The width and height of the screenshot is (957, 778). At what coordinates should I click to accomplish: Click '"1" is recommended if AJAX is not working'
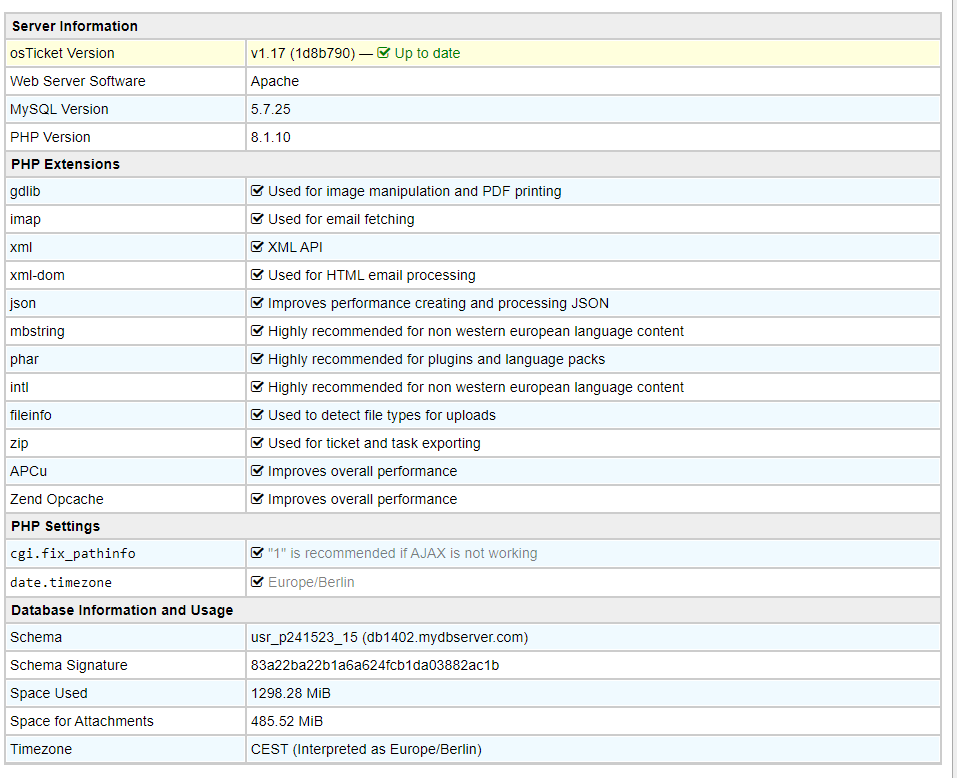(402, 553)
